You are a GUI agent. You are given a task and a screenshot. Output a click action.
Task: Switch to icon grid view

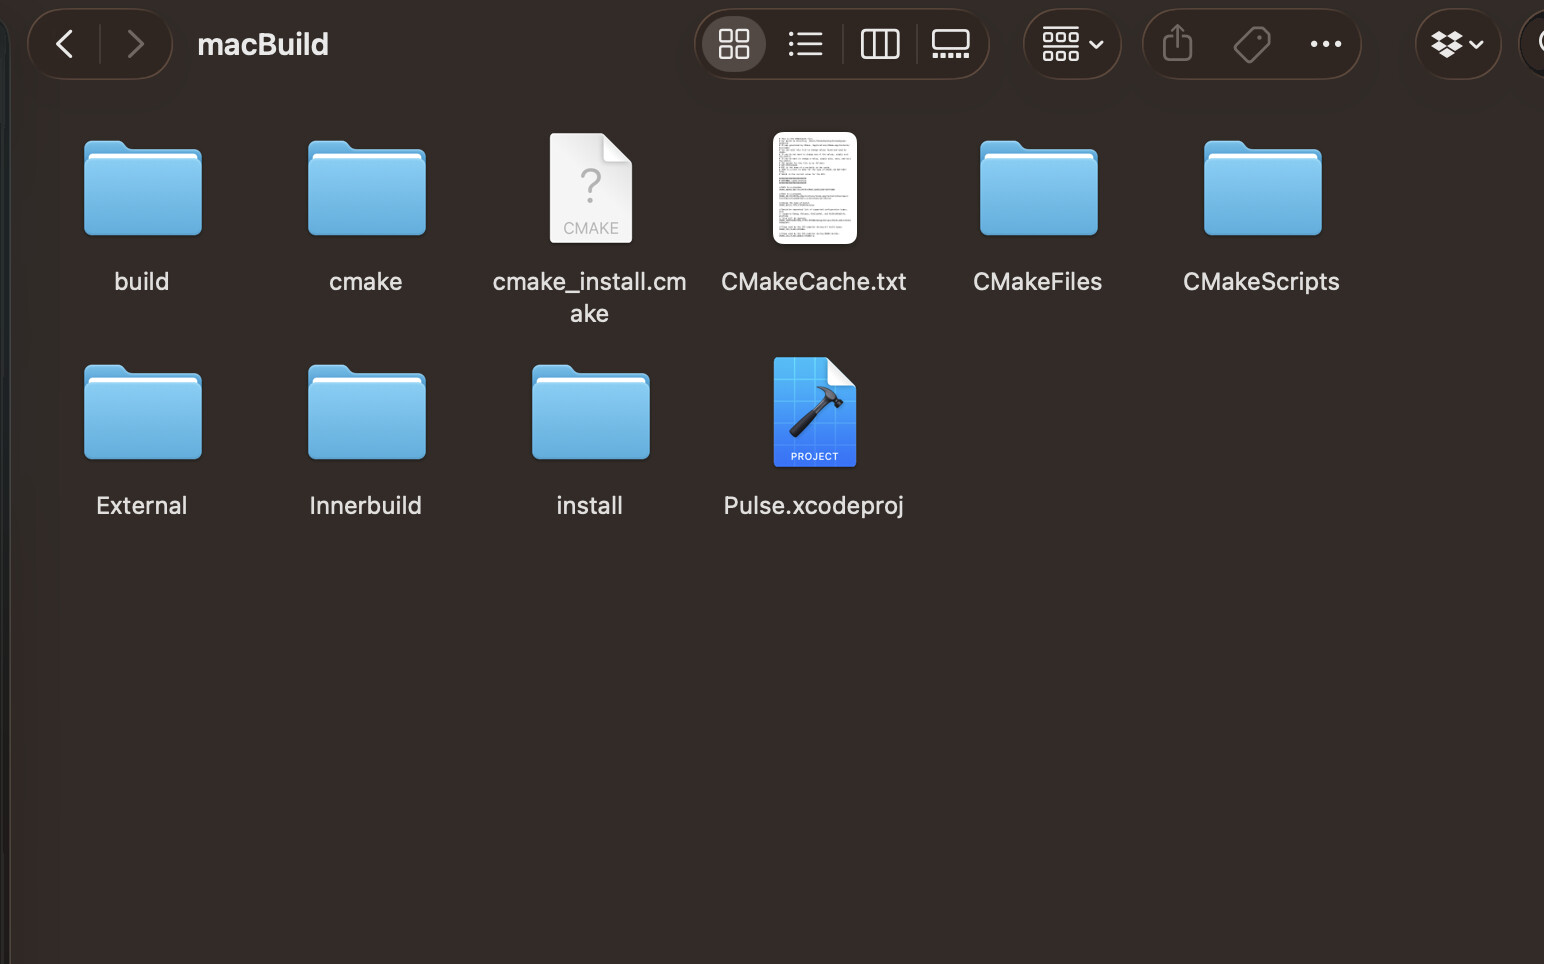[x=734, y=44]
